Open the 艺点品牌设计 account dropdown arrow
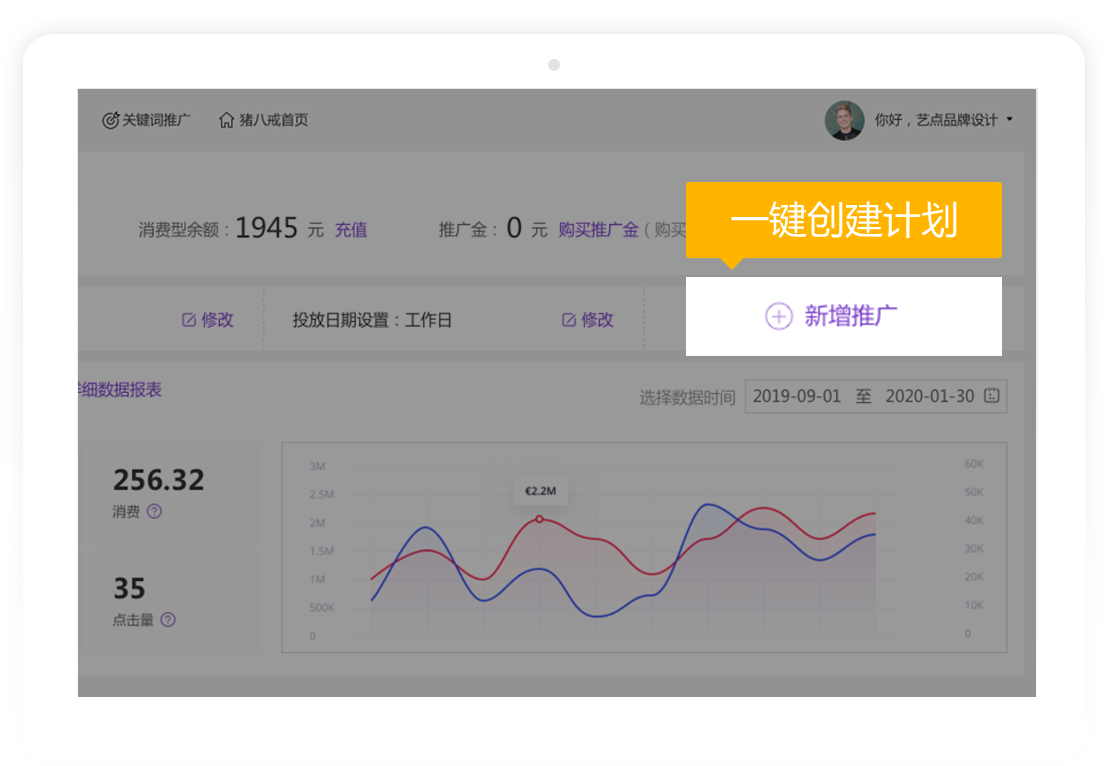Viewport: 1108px width, 766px height. (x=1010, y=119)
